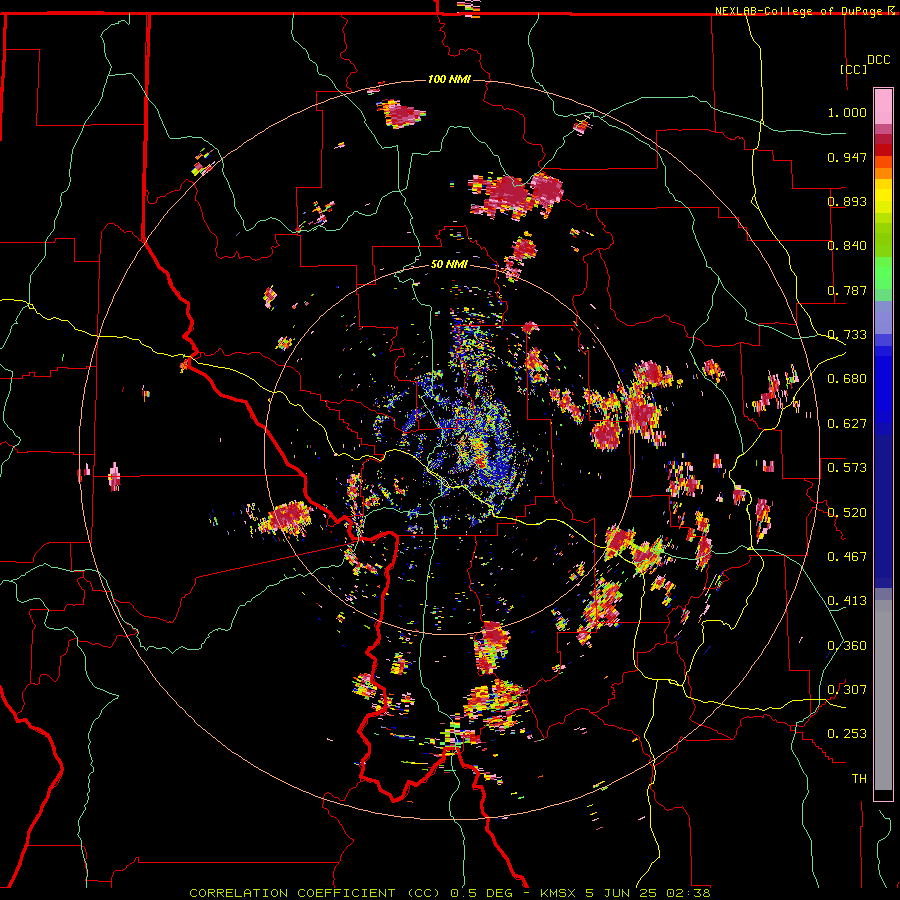Viewport: 900px width, 900px height.
Task: Click the 0.253 scale value
Action: tap(847, 734)
